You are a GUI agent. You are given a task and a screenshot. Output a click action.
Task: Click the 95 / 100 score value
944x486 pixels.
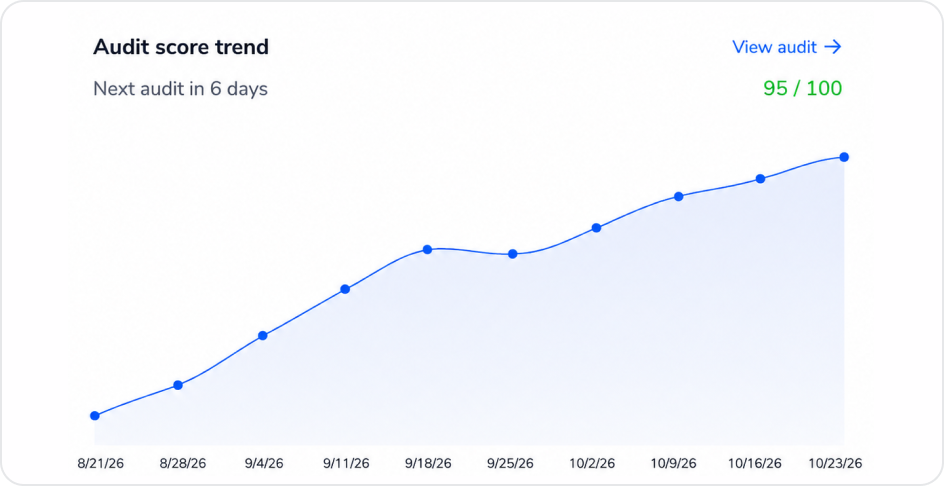[x=803, y=88]
